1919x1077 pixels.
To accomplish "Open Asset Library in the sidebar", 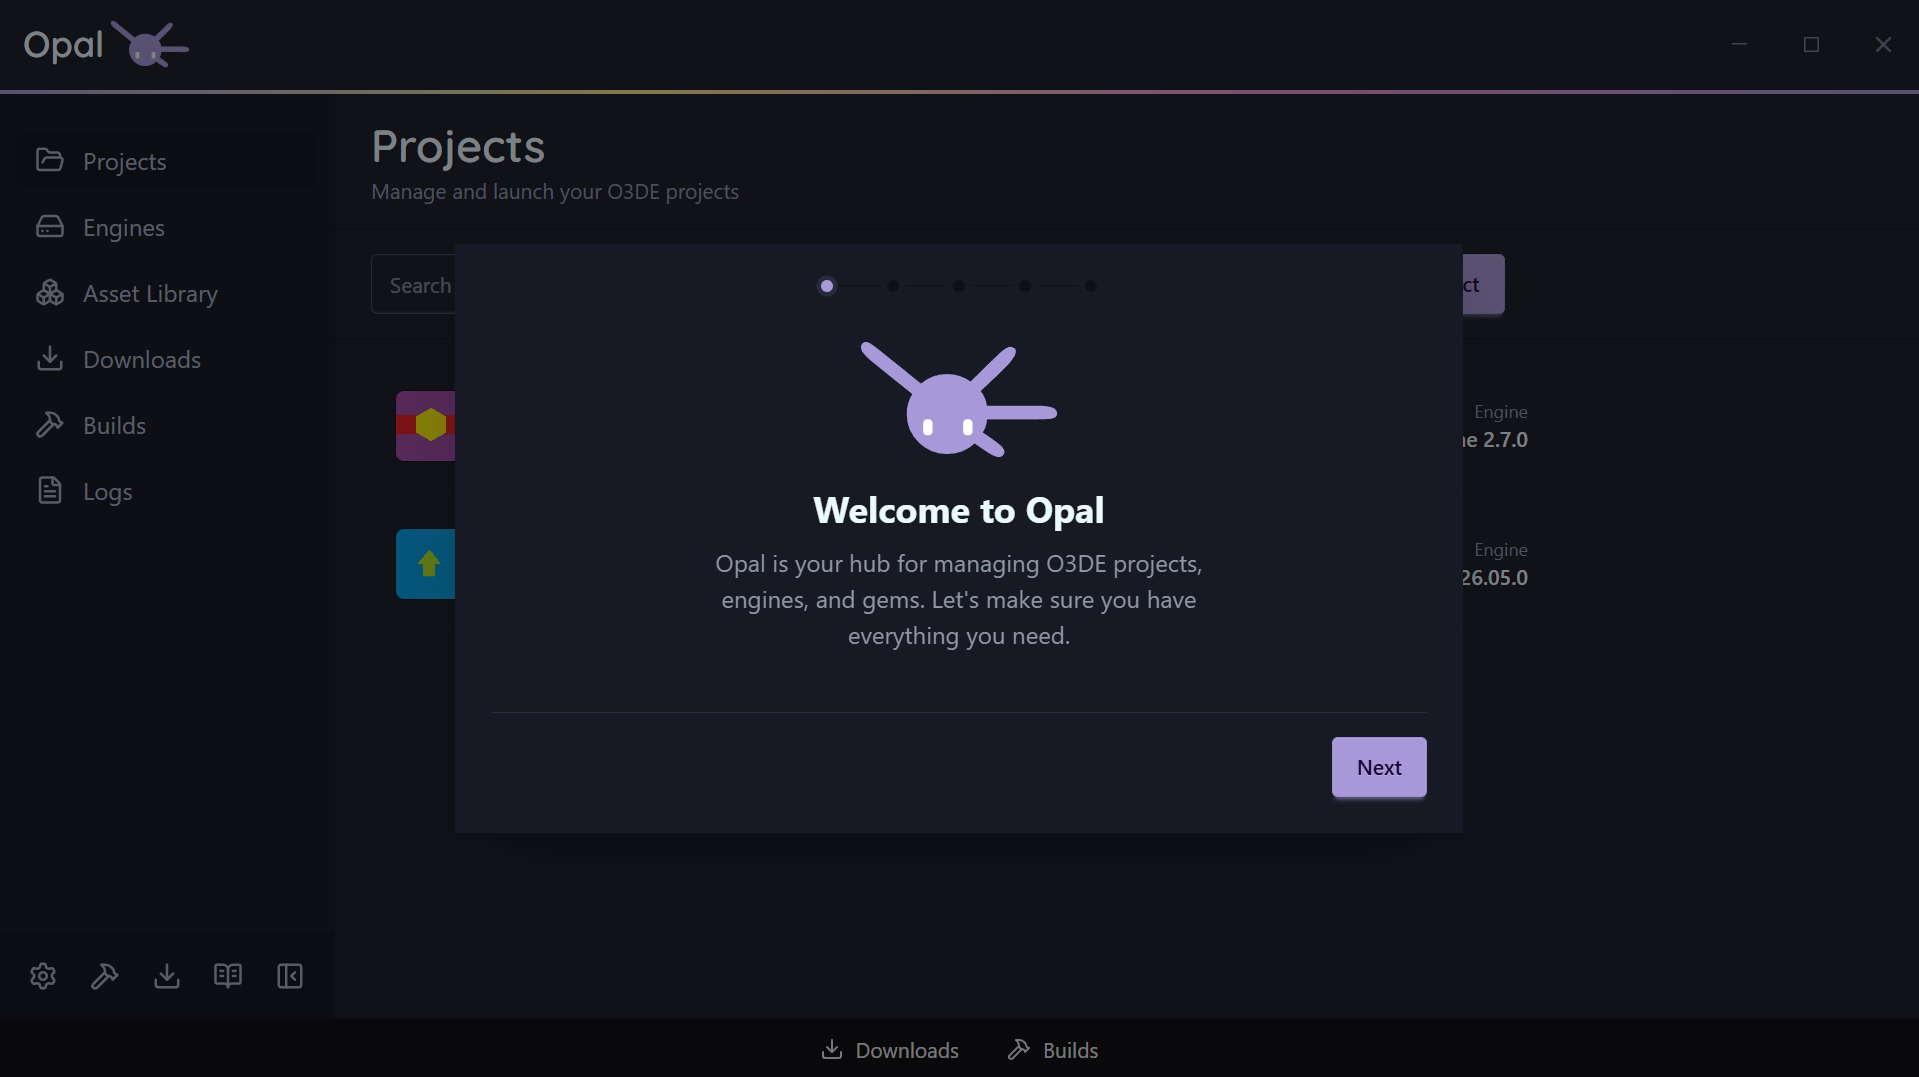I will point(166,293).
